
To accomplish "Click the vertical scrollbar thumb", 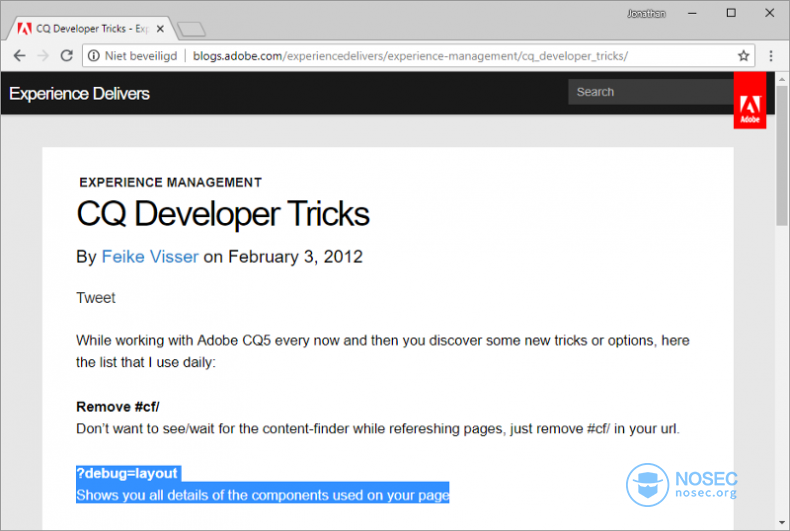I will [782, 155].
